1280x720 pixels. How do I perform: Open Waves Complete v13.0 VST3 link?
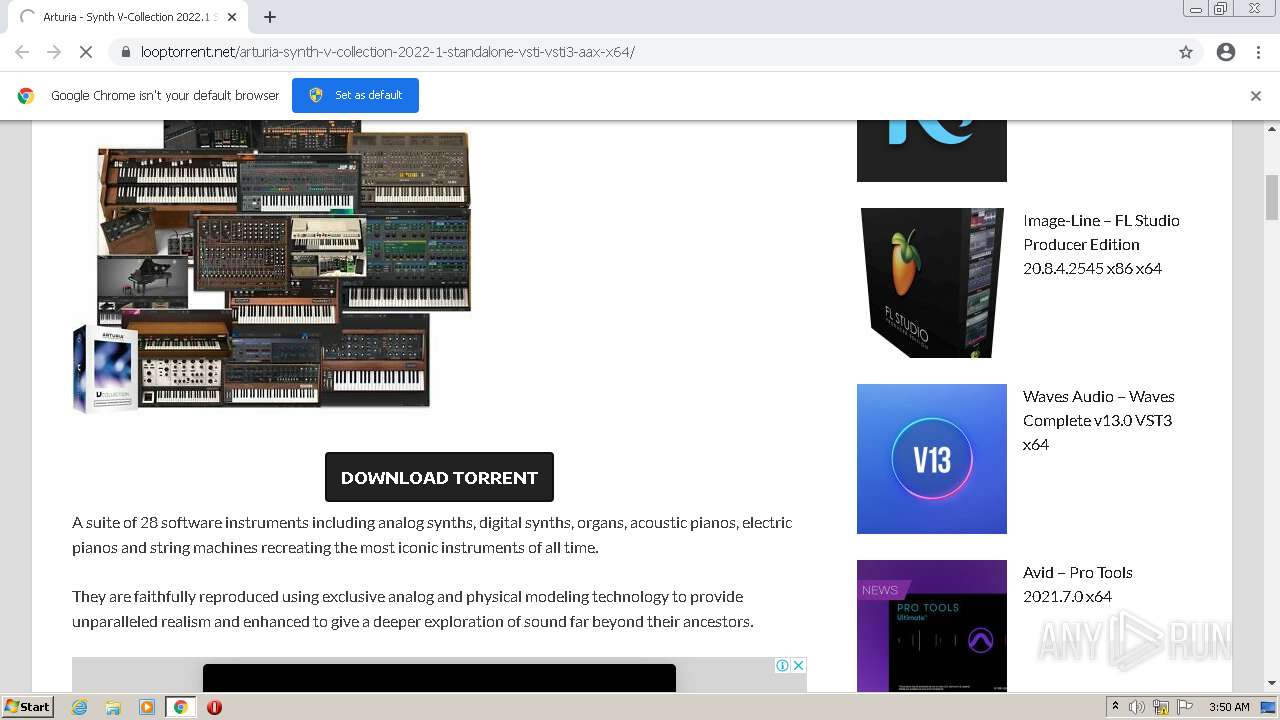(1098, 420)
